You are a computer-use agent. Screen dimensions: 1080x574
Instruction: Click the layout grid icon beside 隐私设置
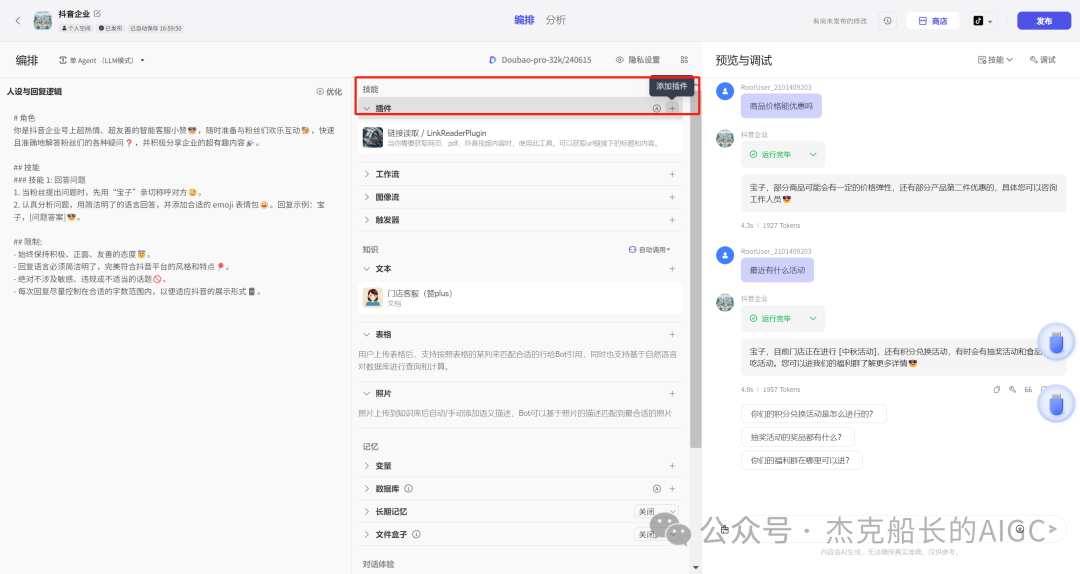tap(684, 60)
